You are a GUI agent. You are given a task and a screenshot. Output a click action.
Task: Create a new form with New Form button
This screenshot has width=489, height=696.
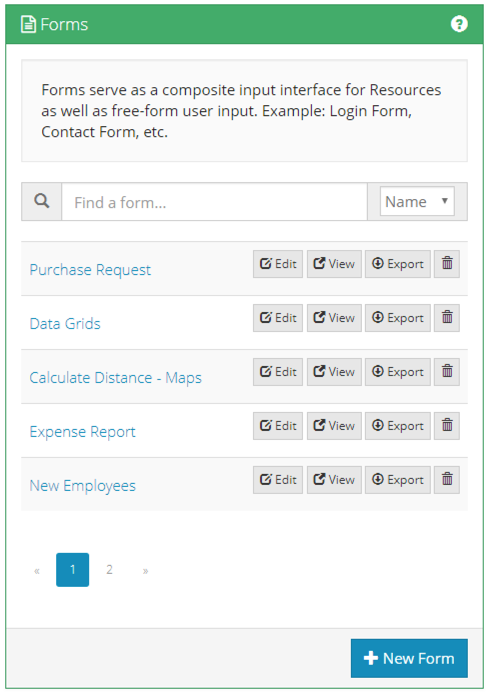coord(409,658)
